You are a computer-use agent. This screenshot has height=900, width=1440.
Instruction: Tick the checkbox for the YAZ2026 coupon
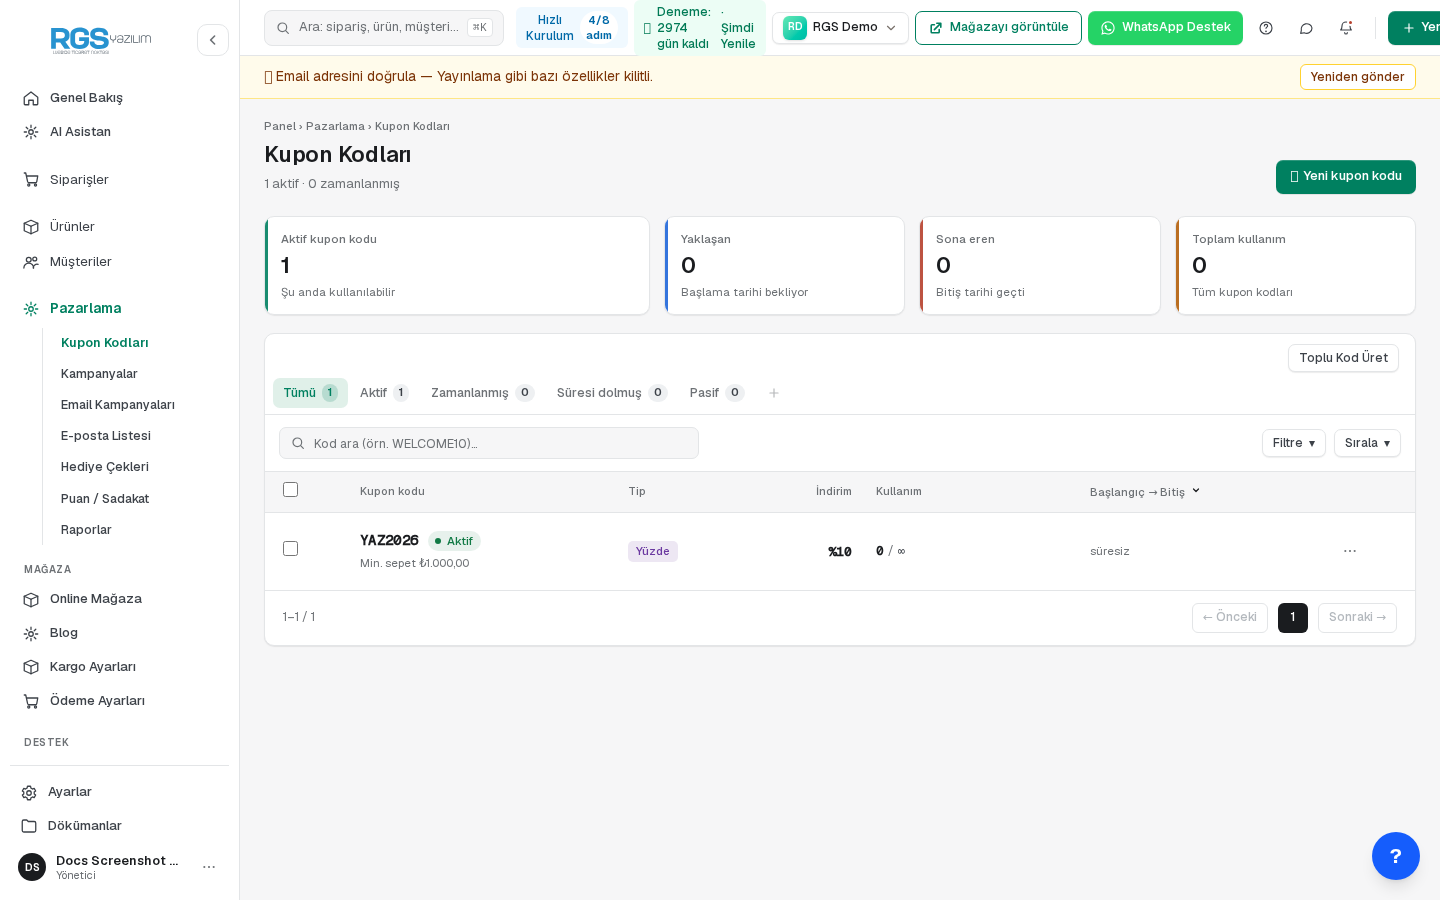click(291, 549)
